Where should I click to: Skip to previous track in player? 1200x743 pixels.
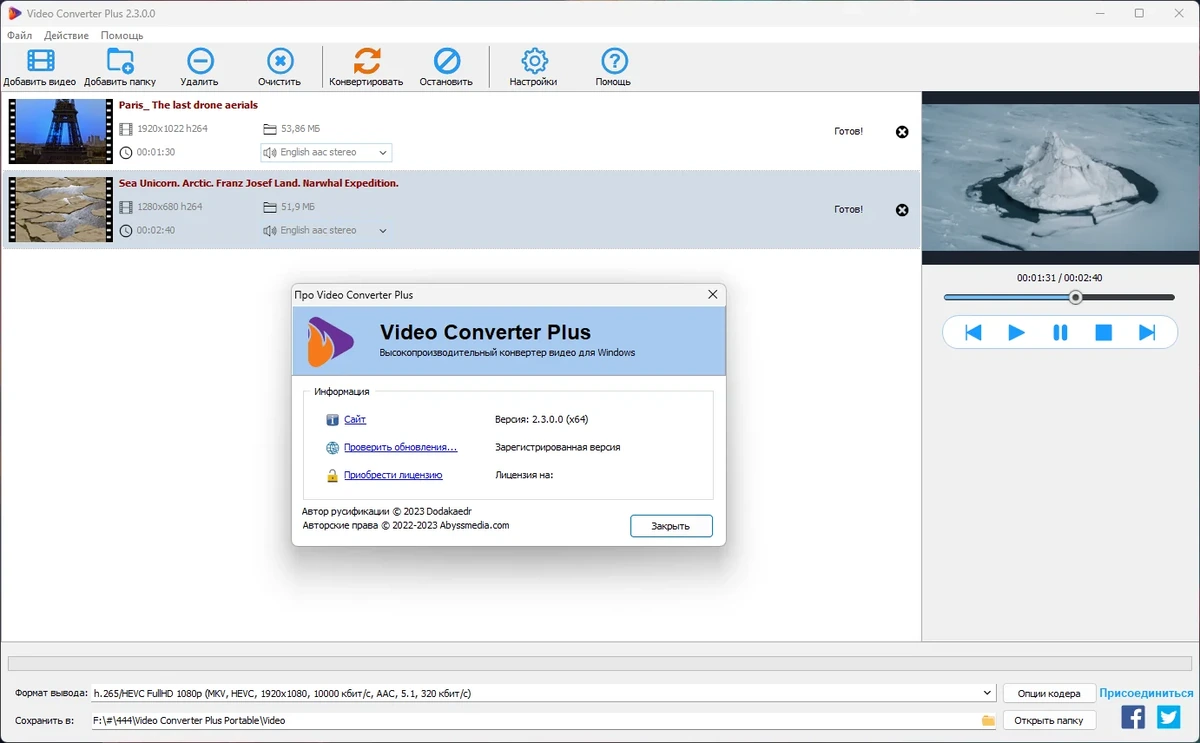click(x=973, y=333)
